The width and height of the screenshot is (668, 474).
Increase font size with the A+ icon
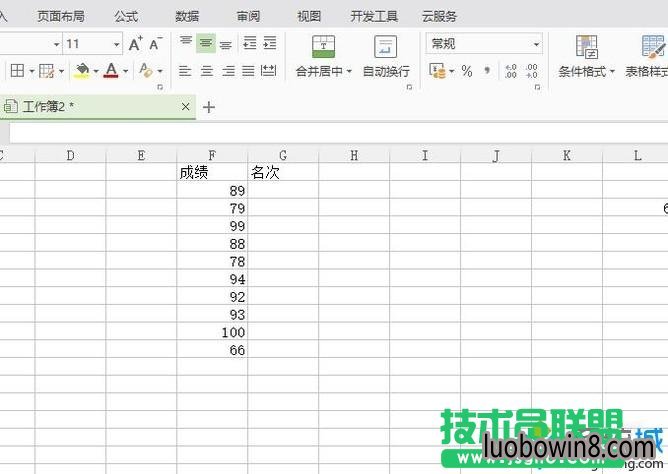point(135,43)
